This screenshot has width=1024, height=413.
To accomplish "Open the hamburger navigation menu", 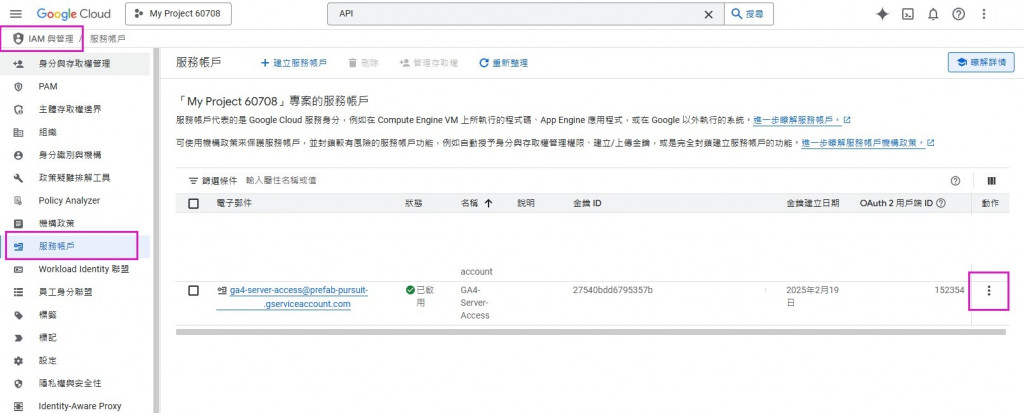I will click(16, 14).
